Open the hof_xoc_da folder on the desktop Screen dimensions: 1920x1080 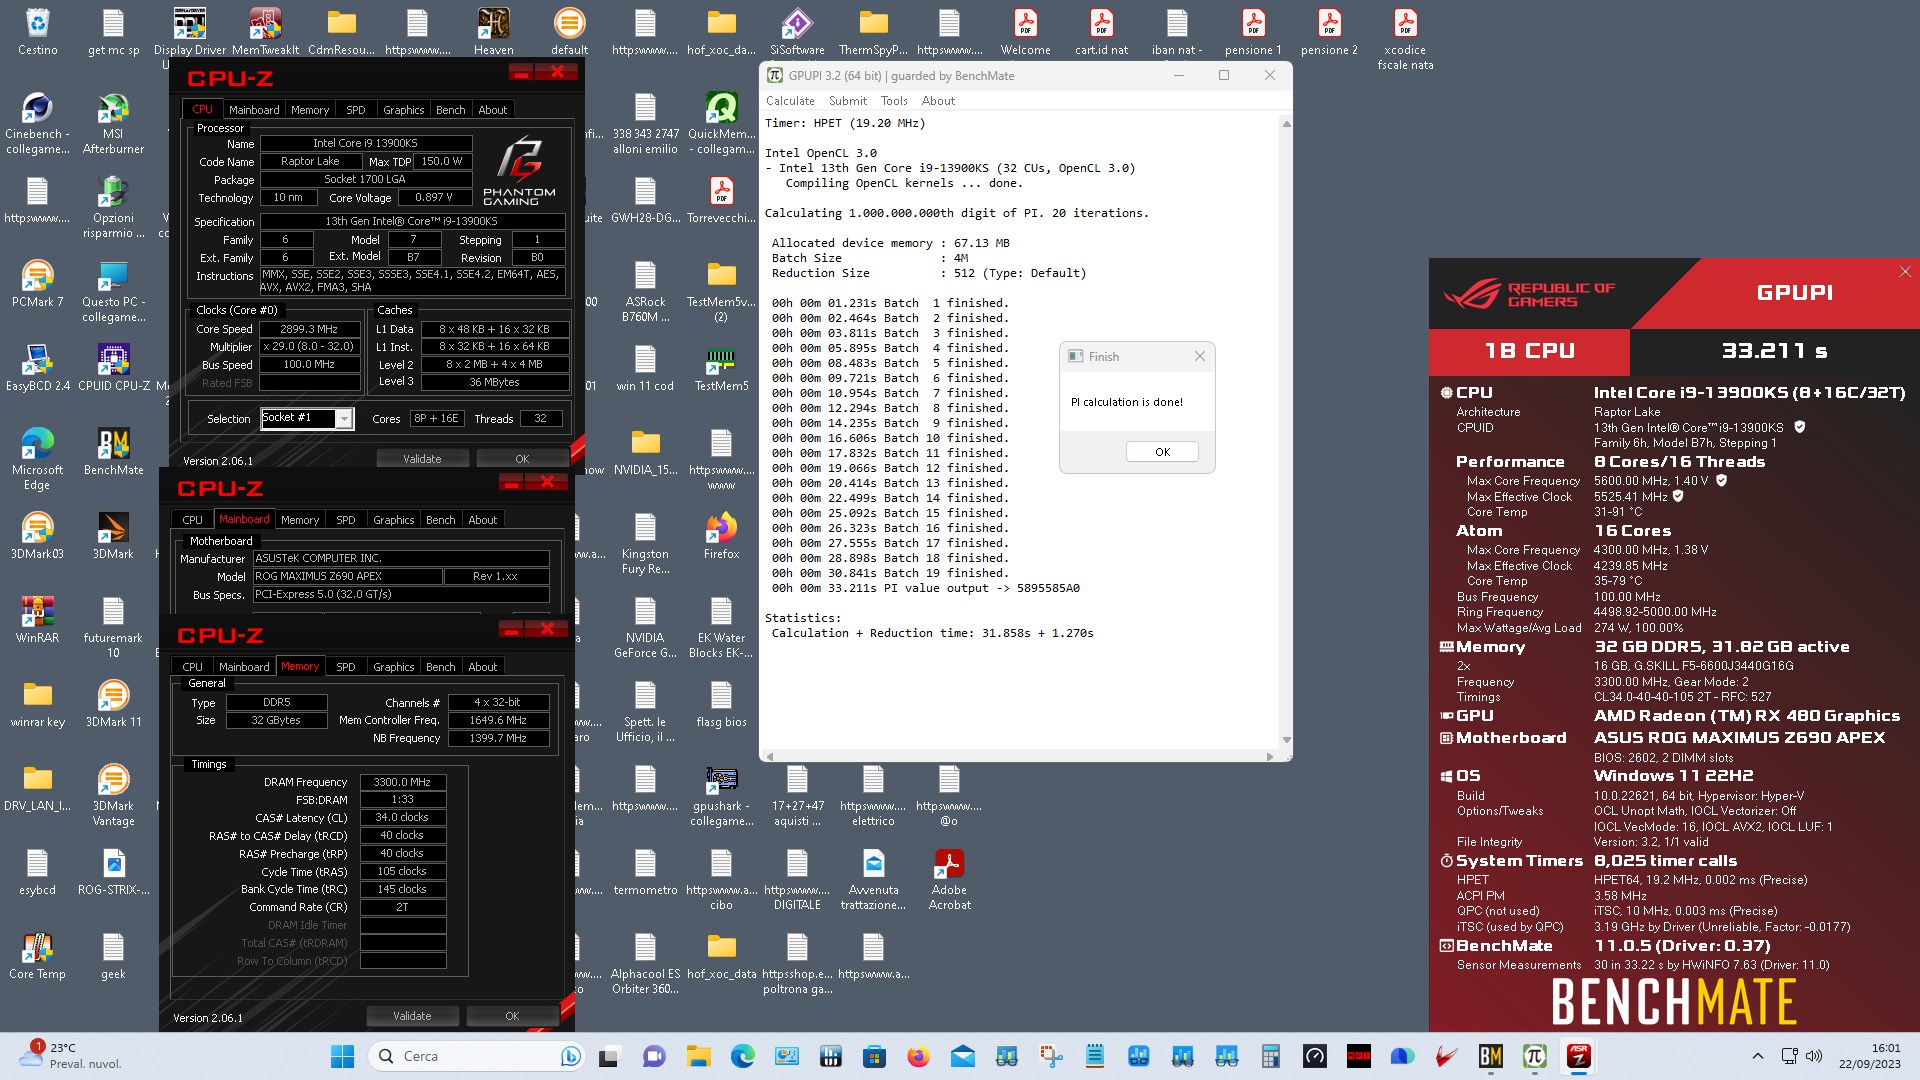point(721,31)
